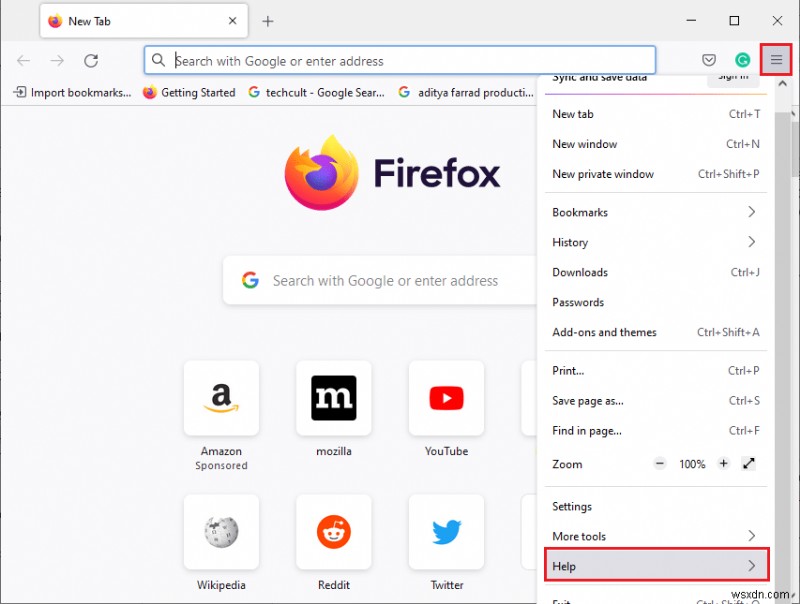Choose Save page as menu entry

pos(656,401)
